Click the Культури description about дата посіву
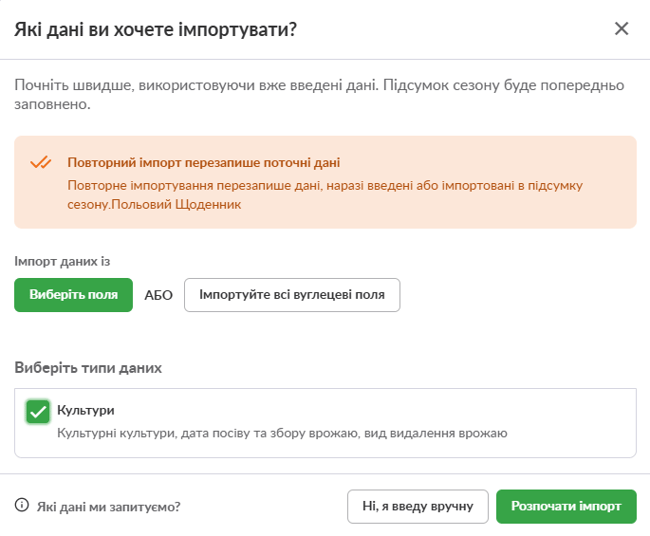Viewport: 650px width, 536px height. coord(282,433)
